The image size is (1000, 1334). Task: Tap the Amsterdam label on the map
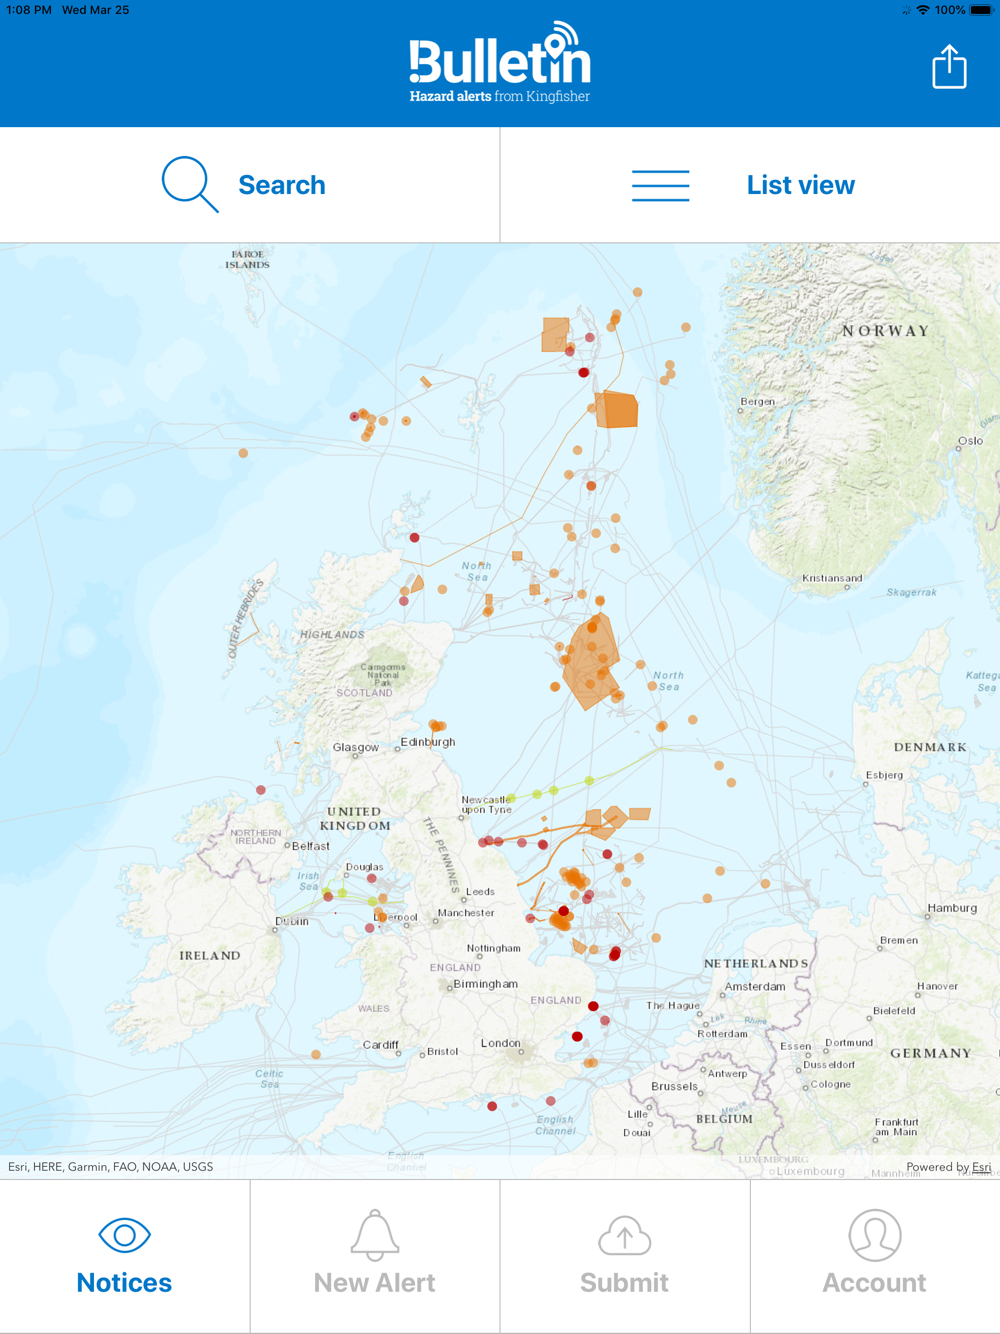tap(755, 986)
